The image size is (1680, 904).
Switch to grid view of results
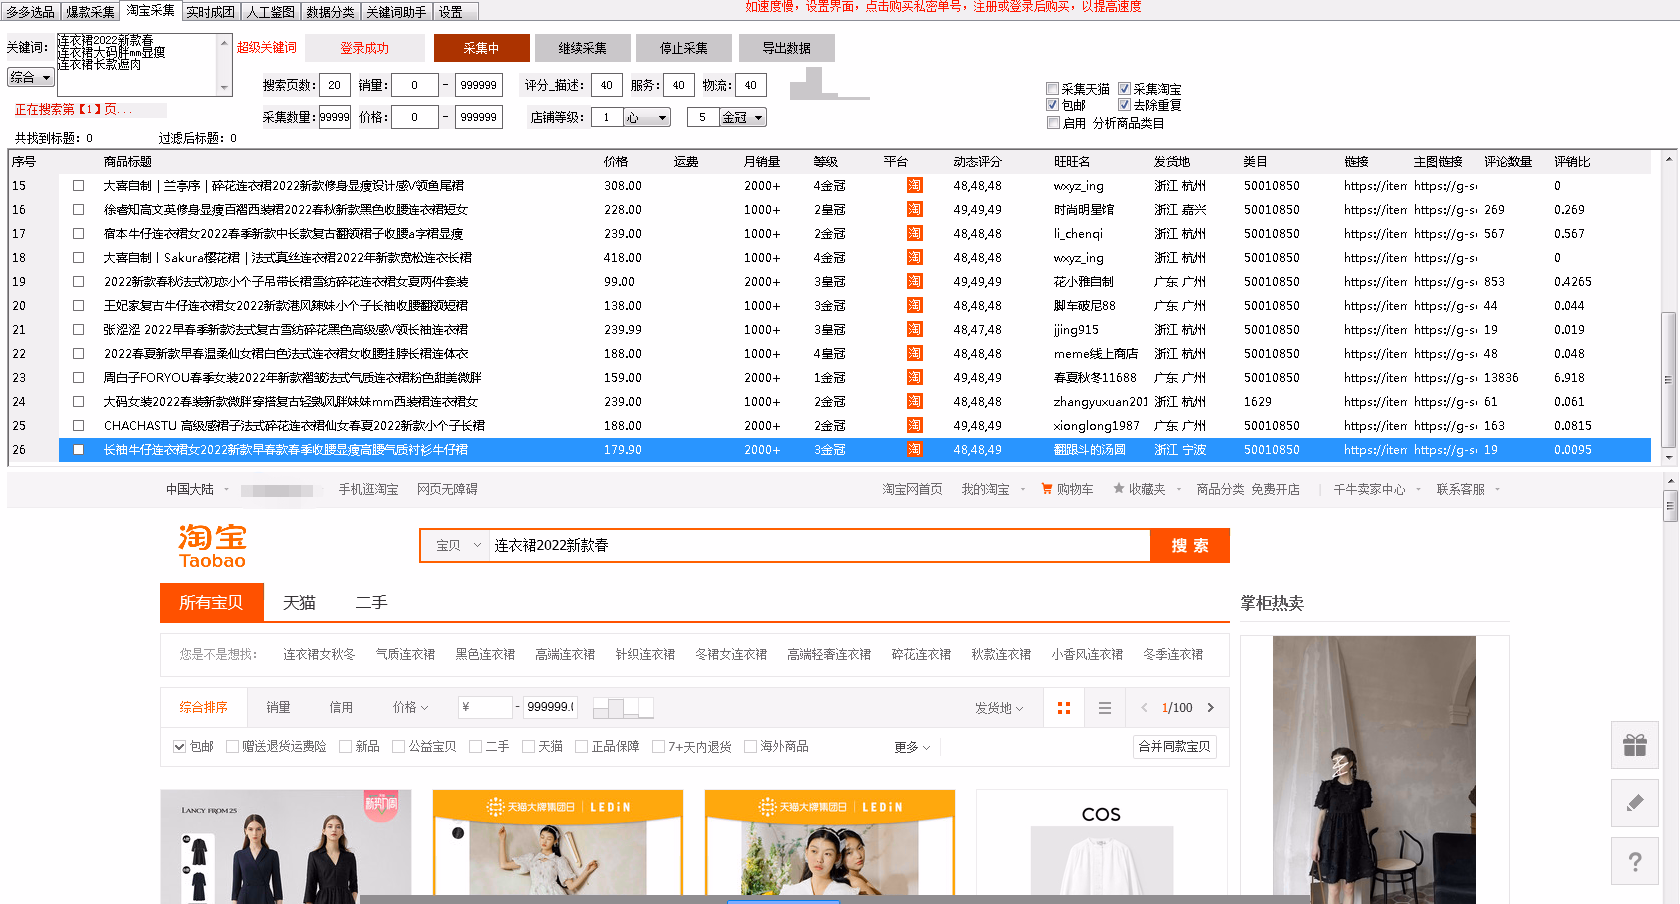click(x=1064, y=708)
